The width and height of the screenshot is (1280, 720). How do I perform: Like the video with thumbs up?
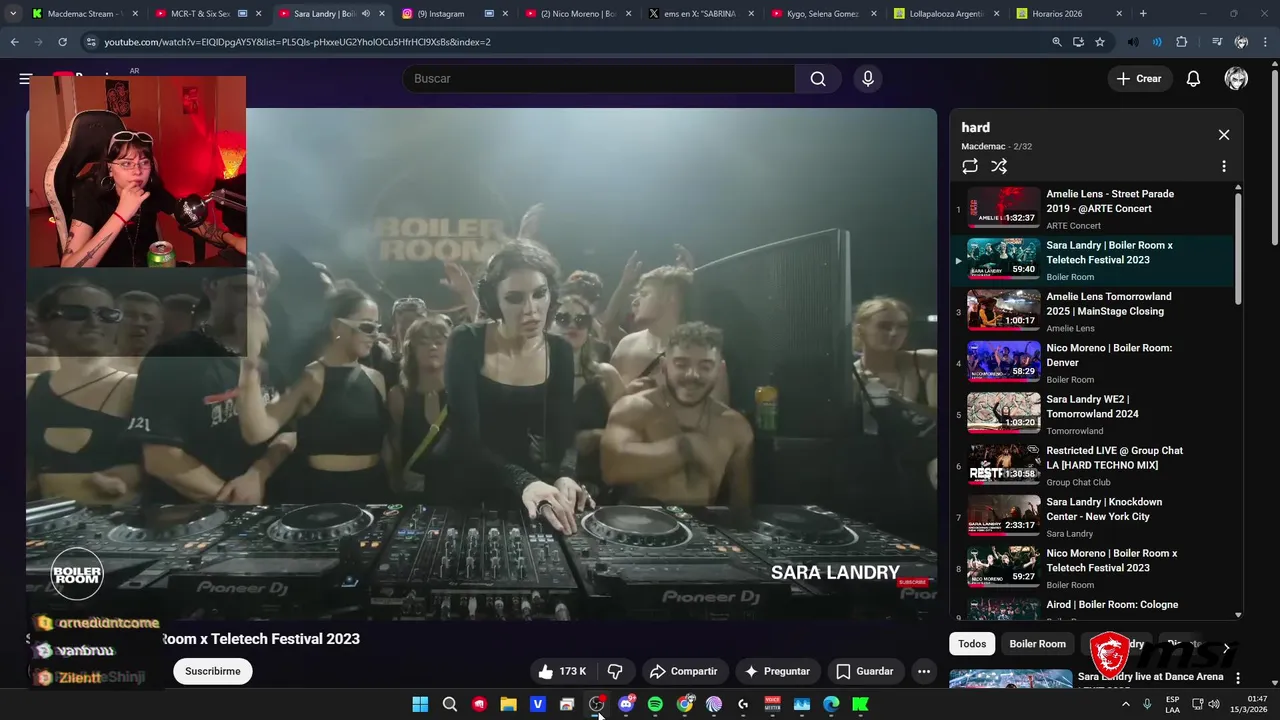tap(562, 671)
